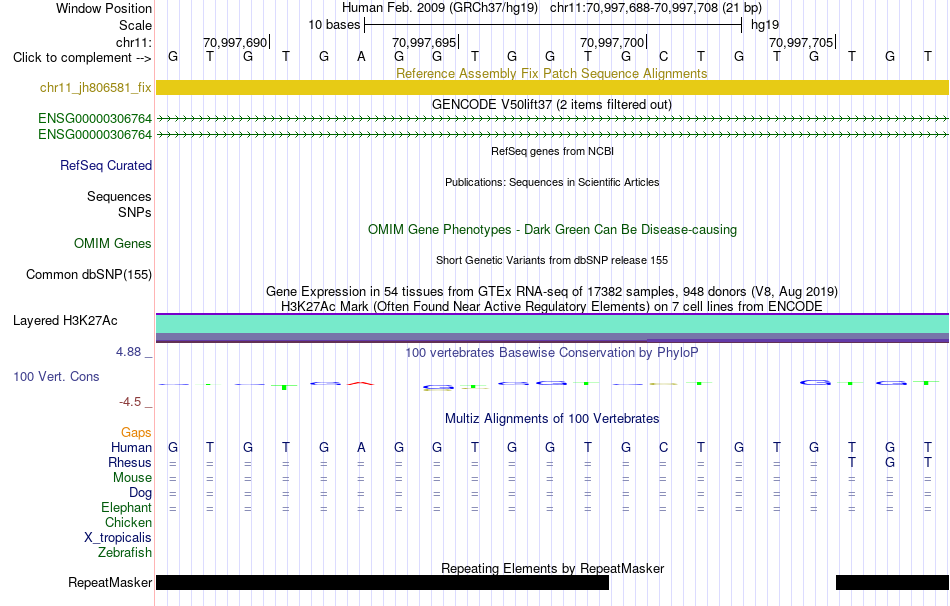Click the Elephant alignment row label
Viewport: 950px width, 606px height.
click(127, 507)
